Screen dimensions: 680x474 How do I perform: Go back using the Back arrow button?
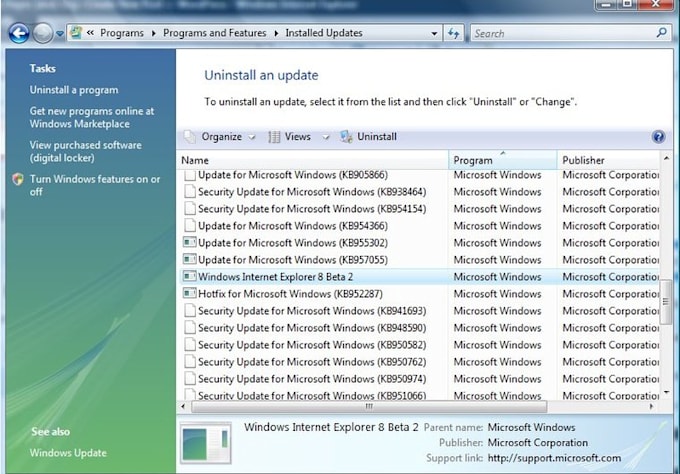[19, 33]
